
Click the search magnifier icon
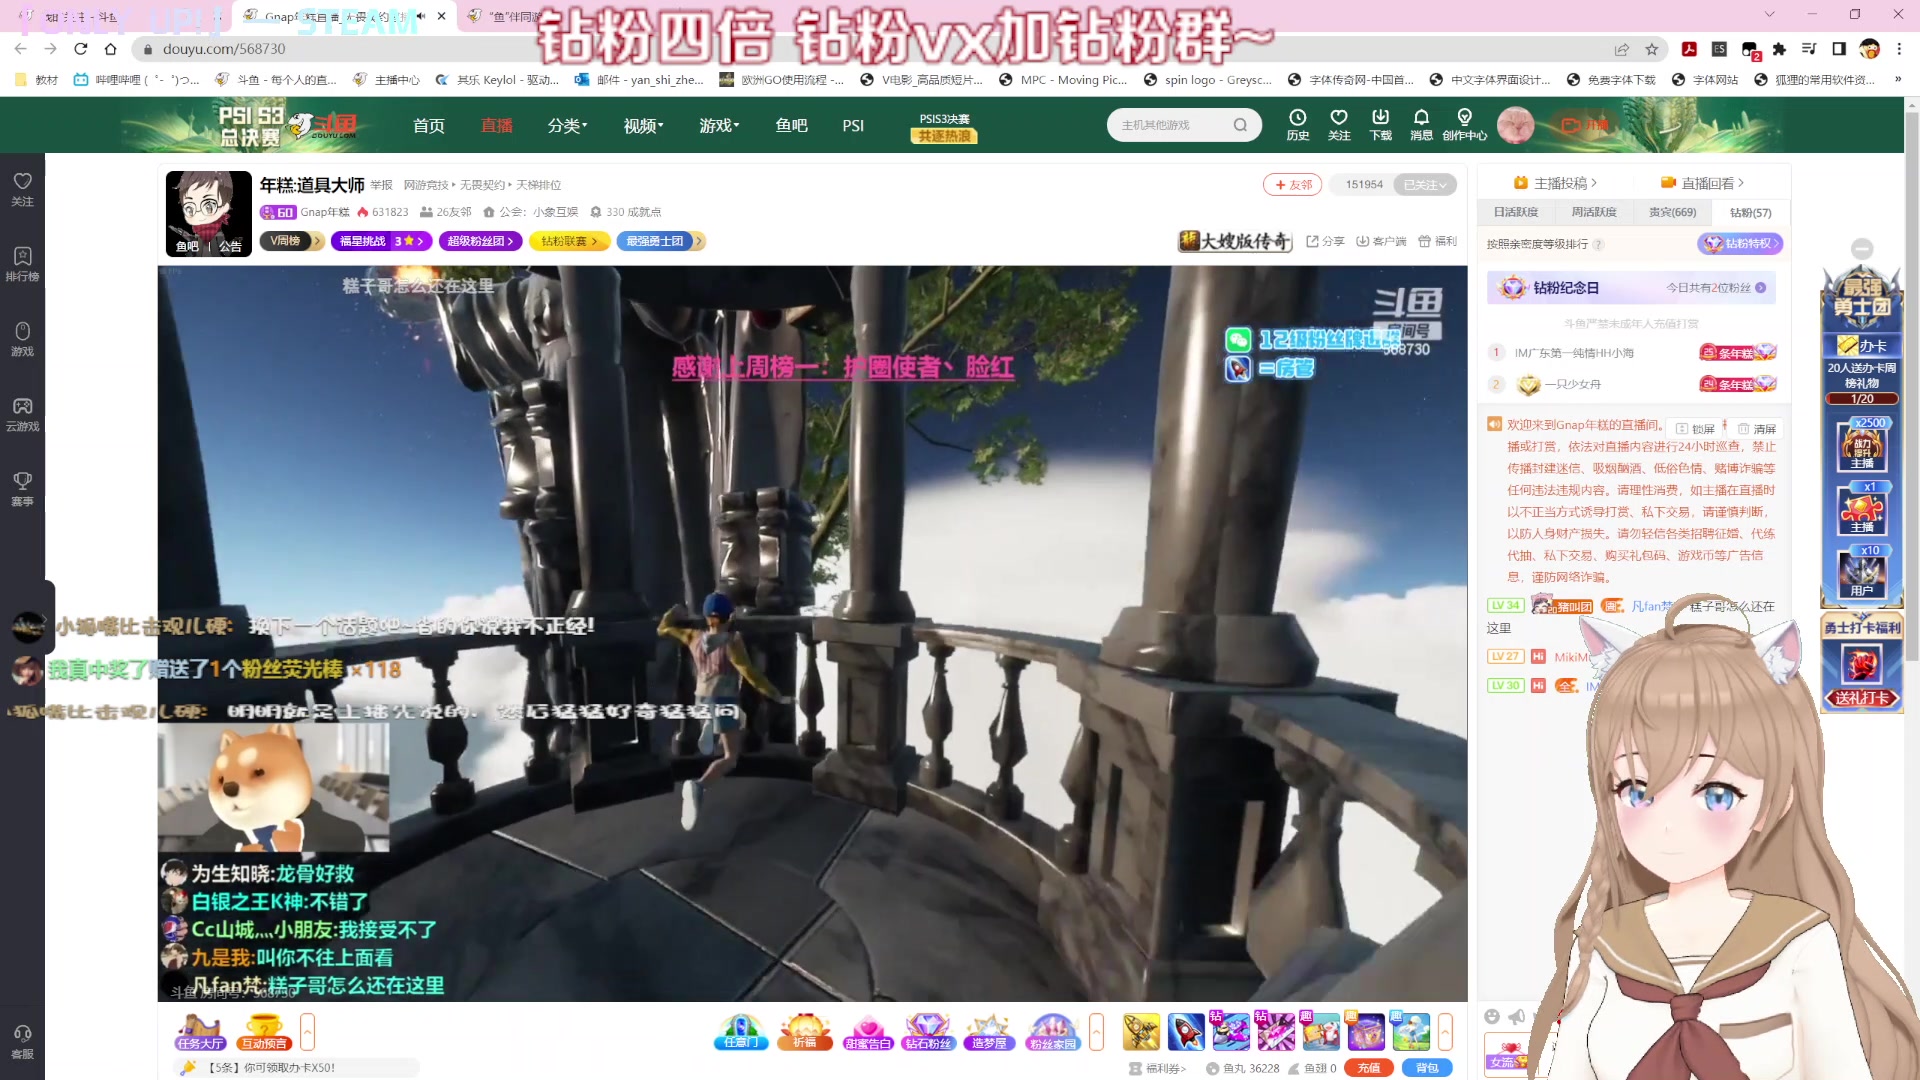[1240, 125]
